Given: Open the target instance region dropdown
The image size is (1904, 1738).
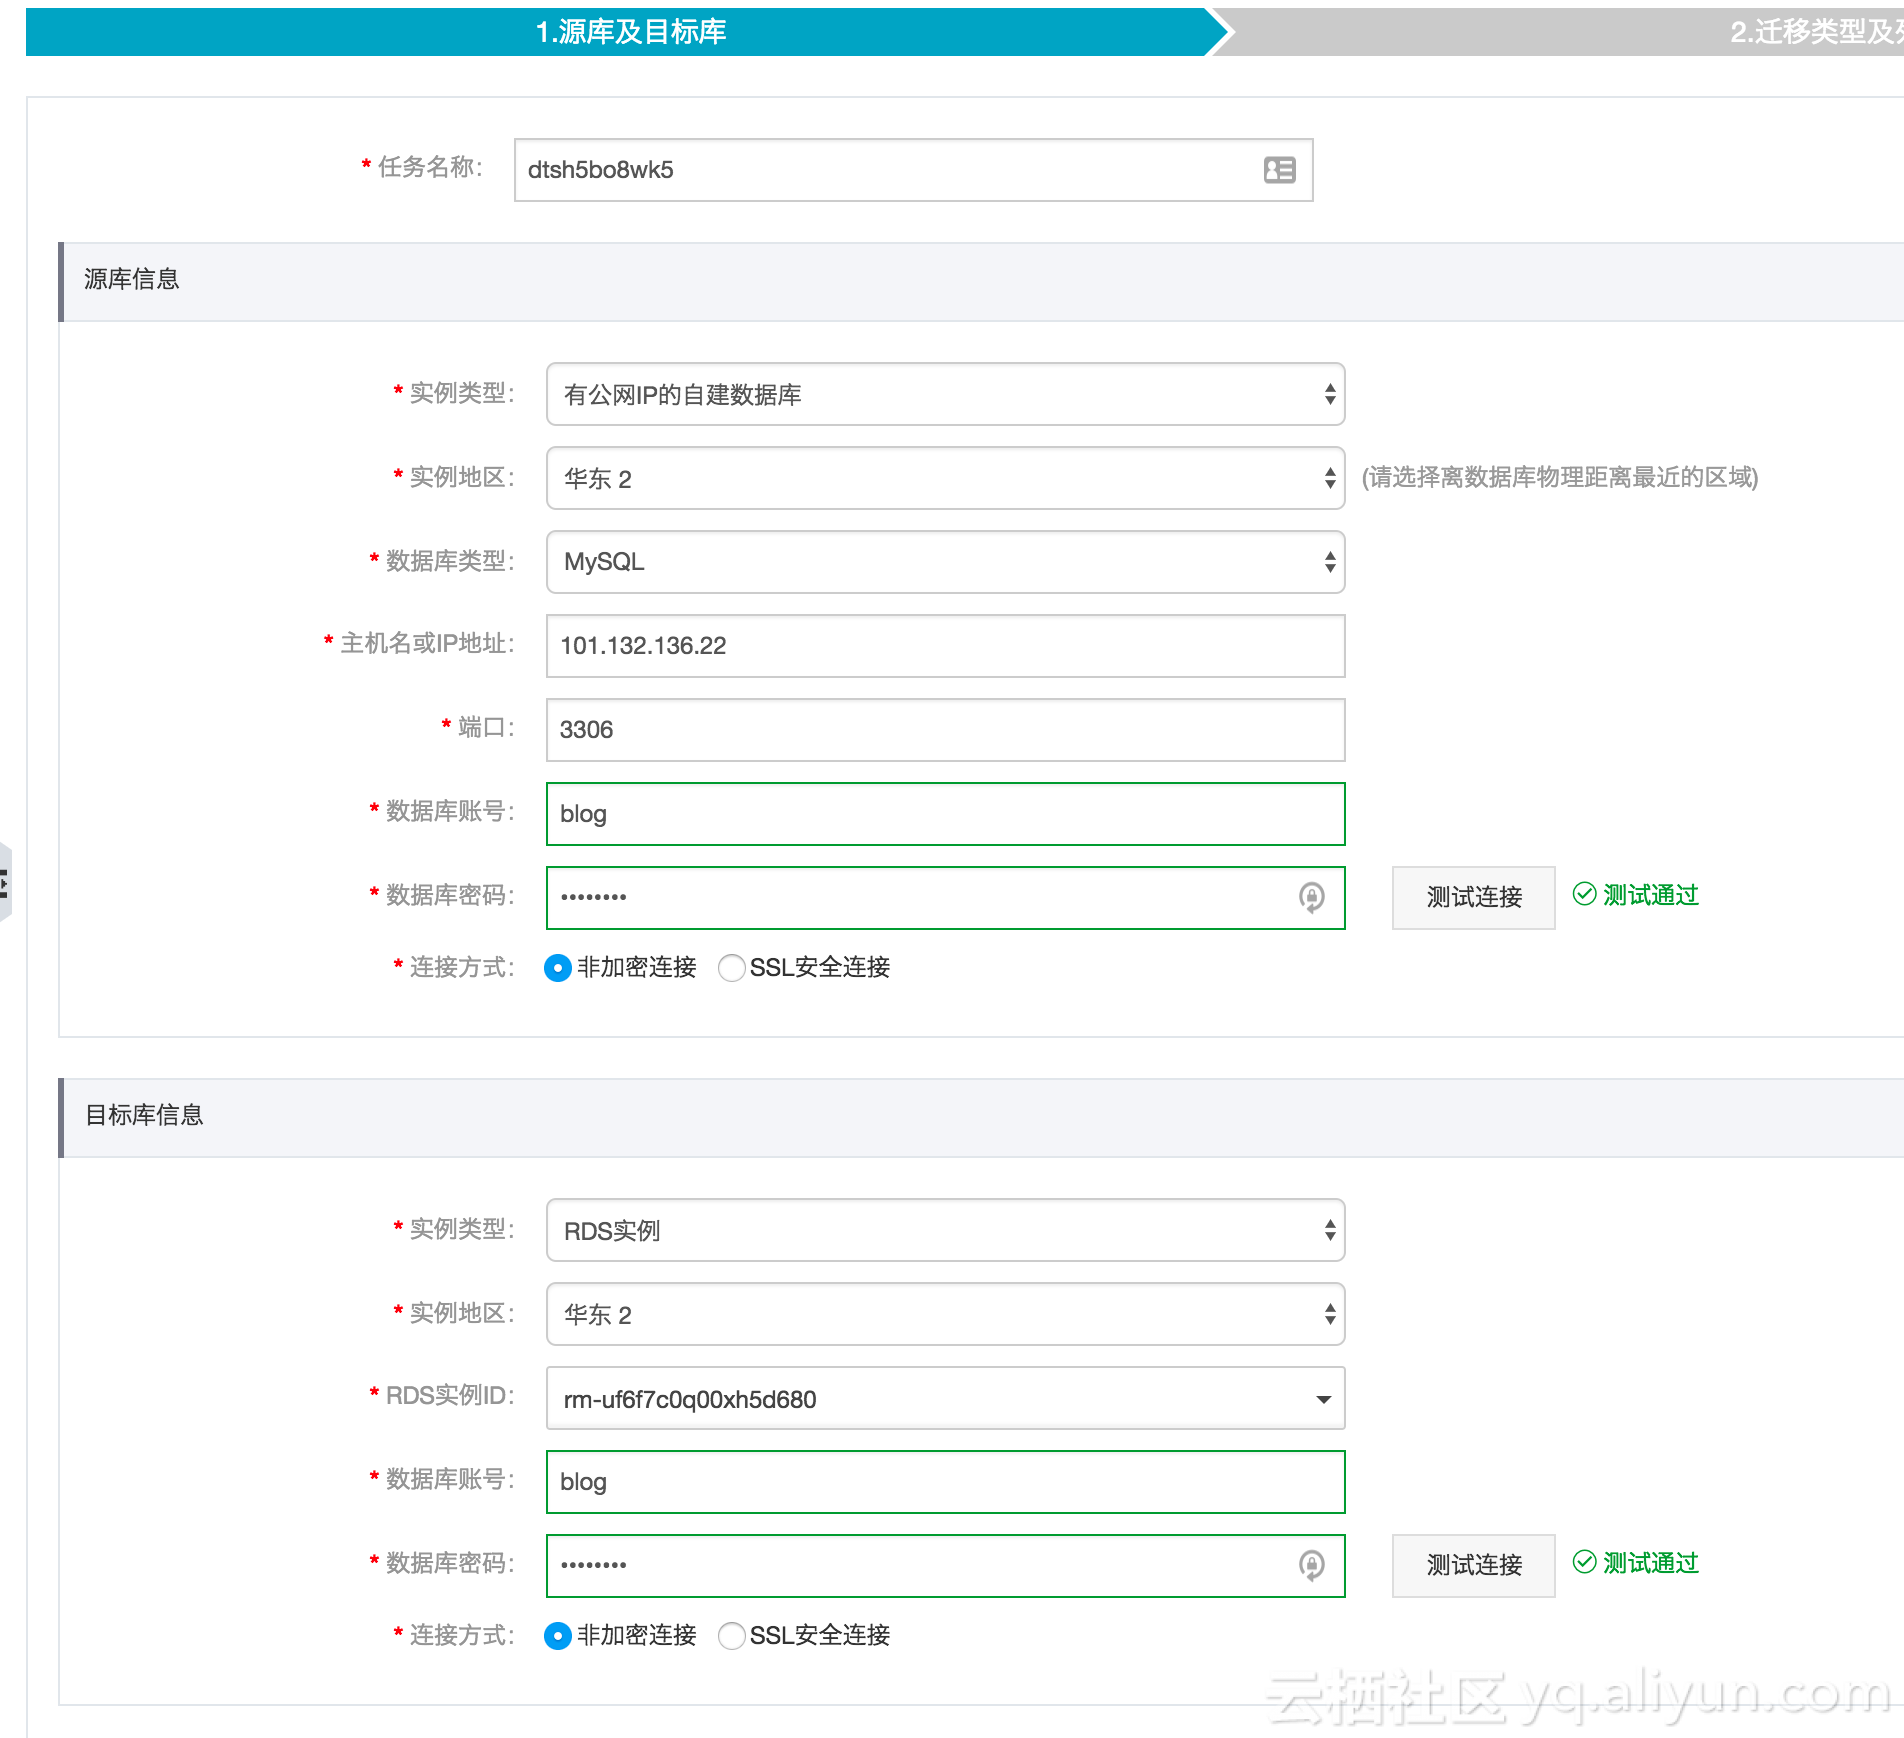Looking at the screenshot, I should pyautogui.click(x=945, y=1314).
